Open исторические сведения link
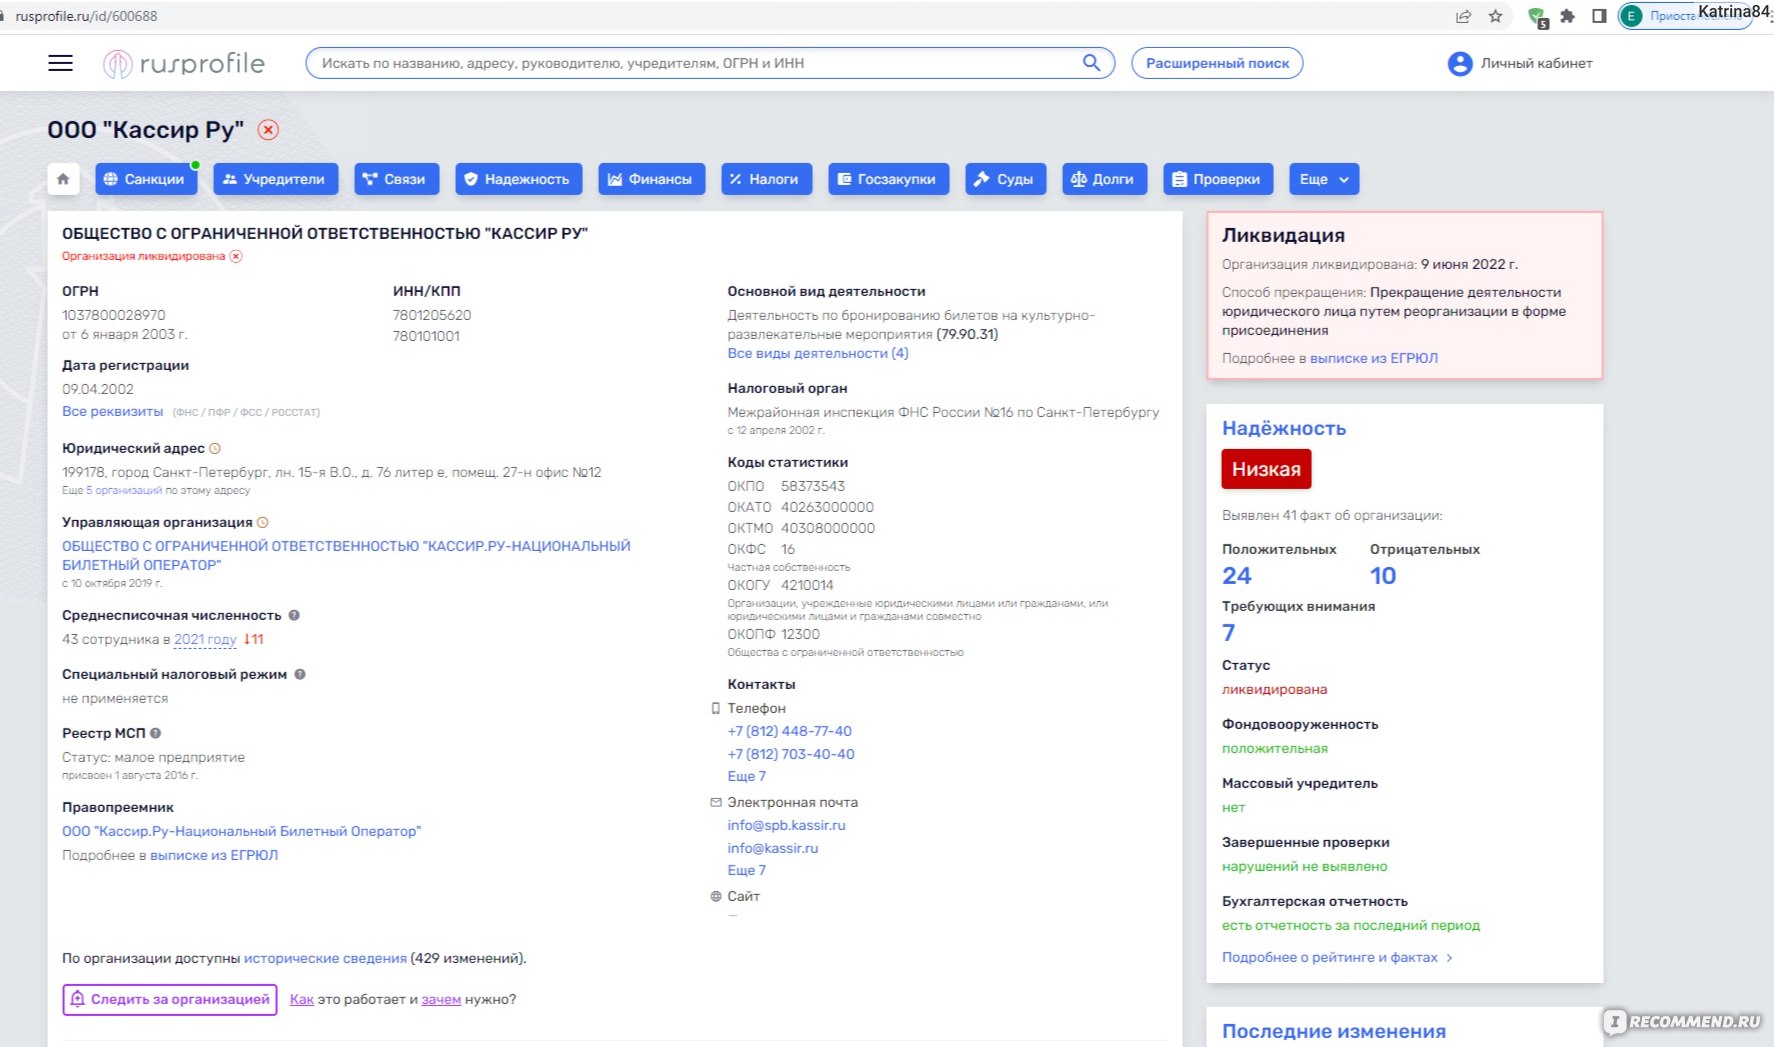This screenshot has height=1047, width=1774. click(x=325, y=959)
